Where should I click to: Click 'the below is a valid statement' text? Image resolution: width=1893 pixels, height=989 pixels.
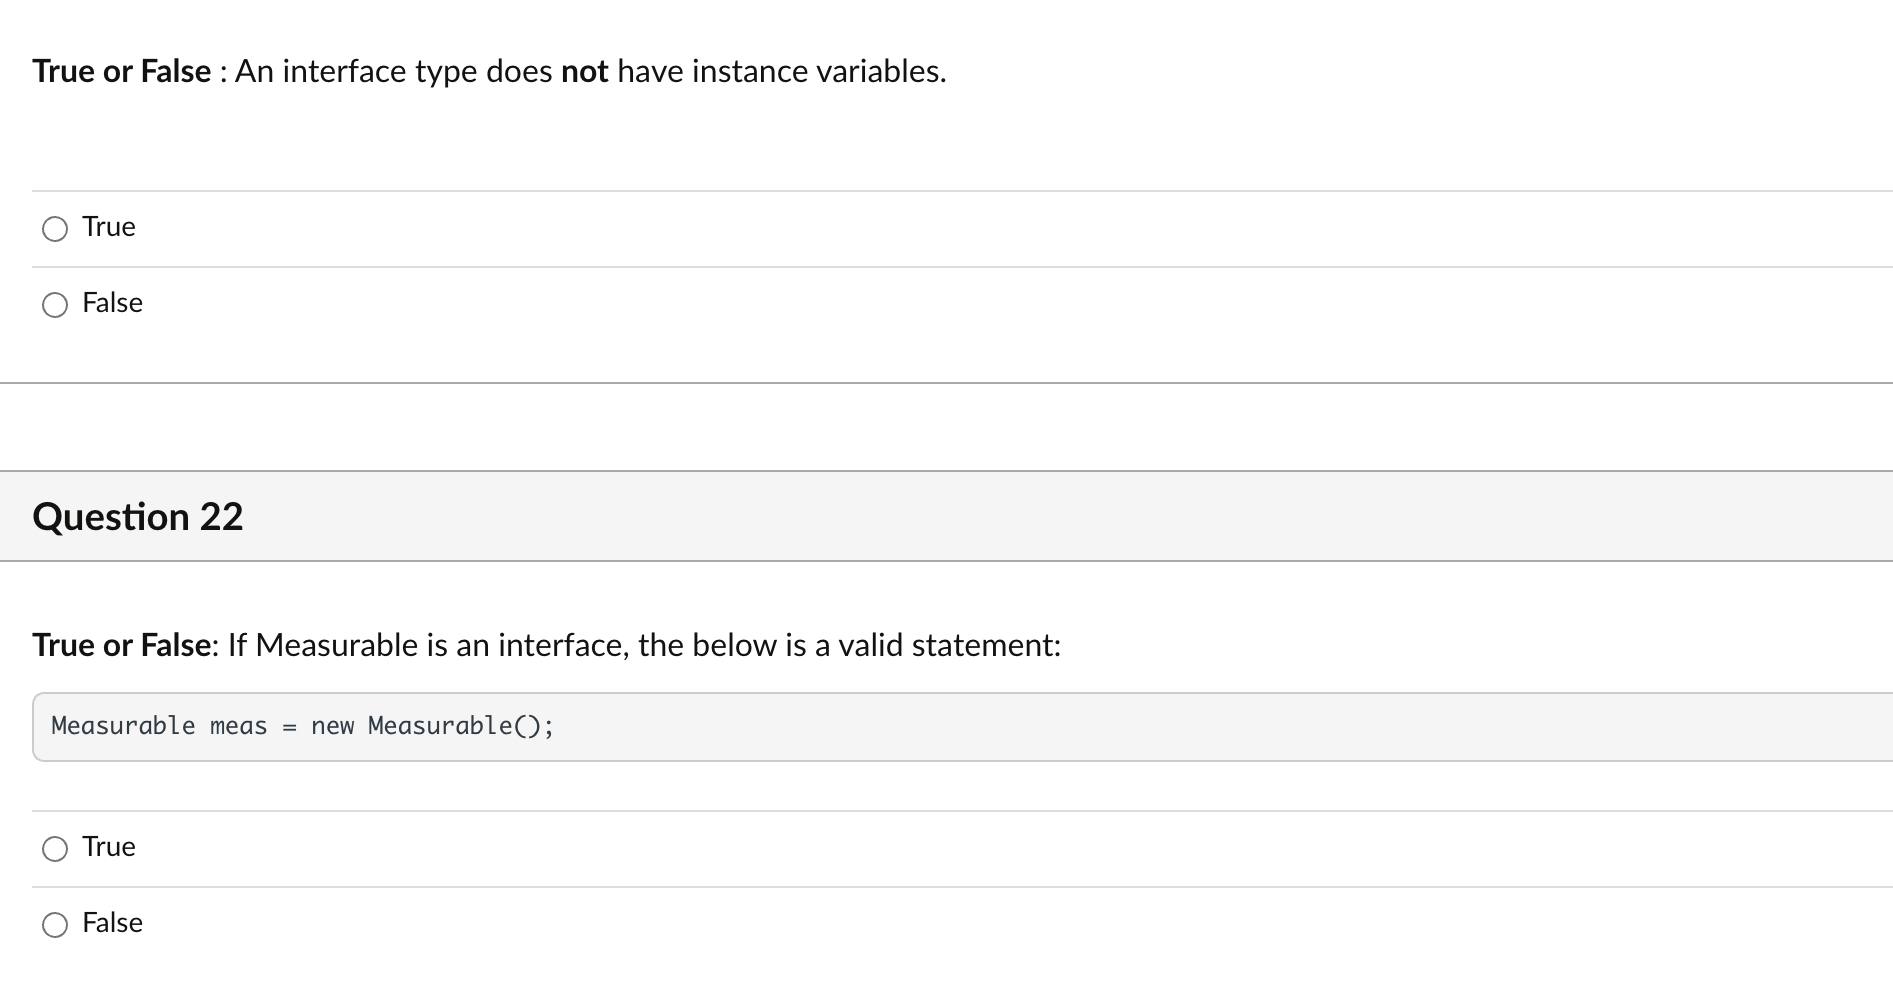point(848,646)
